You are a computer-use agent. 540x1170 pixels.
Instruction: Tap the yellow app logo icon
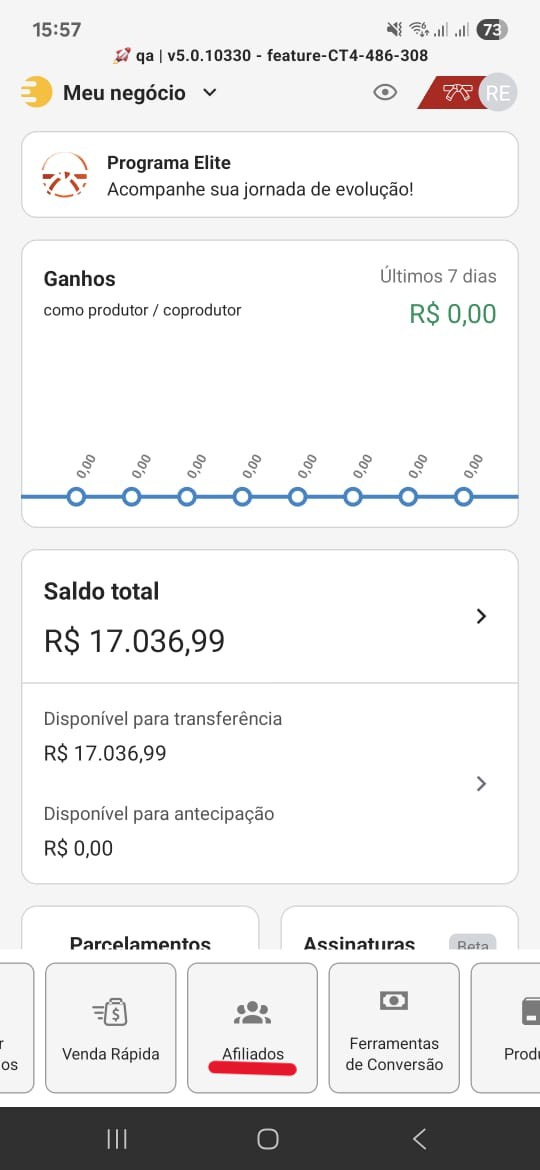pos(37,93)
